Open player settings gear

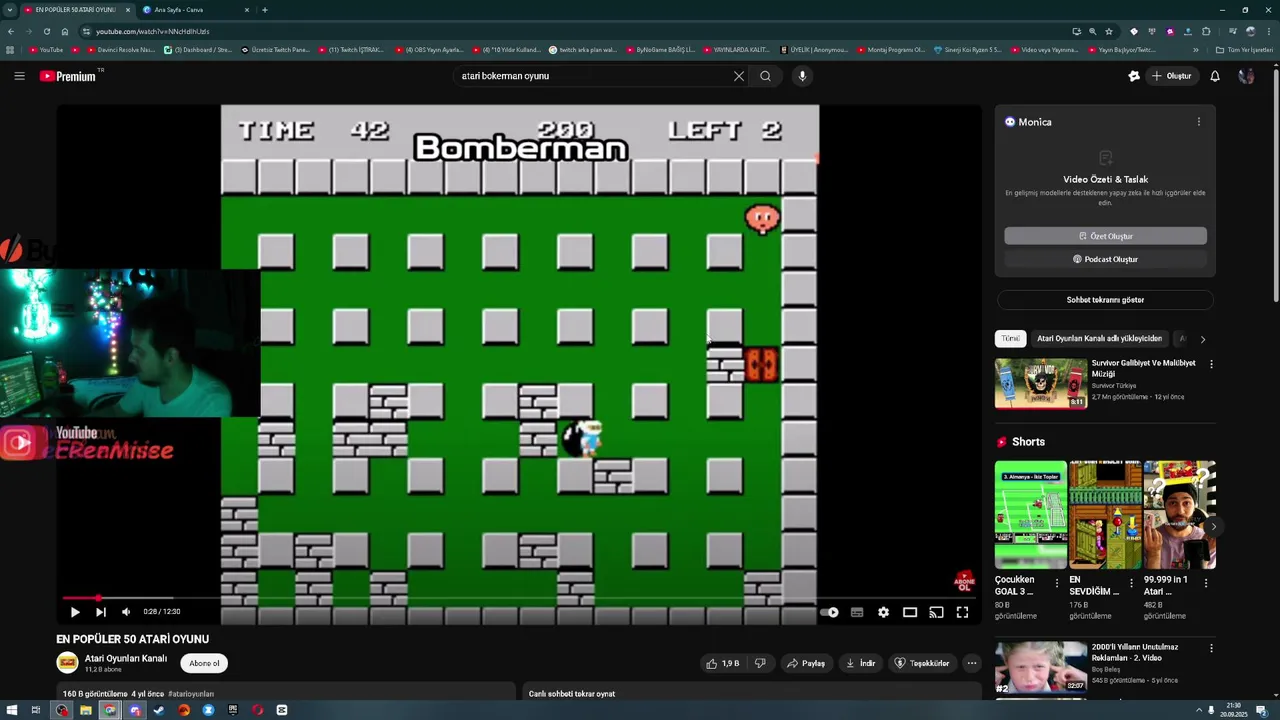pos(883,612)
